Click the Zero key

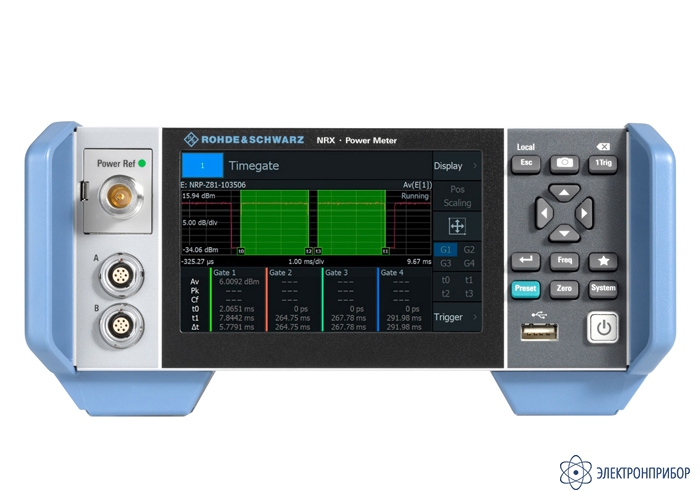click(564, 289)
